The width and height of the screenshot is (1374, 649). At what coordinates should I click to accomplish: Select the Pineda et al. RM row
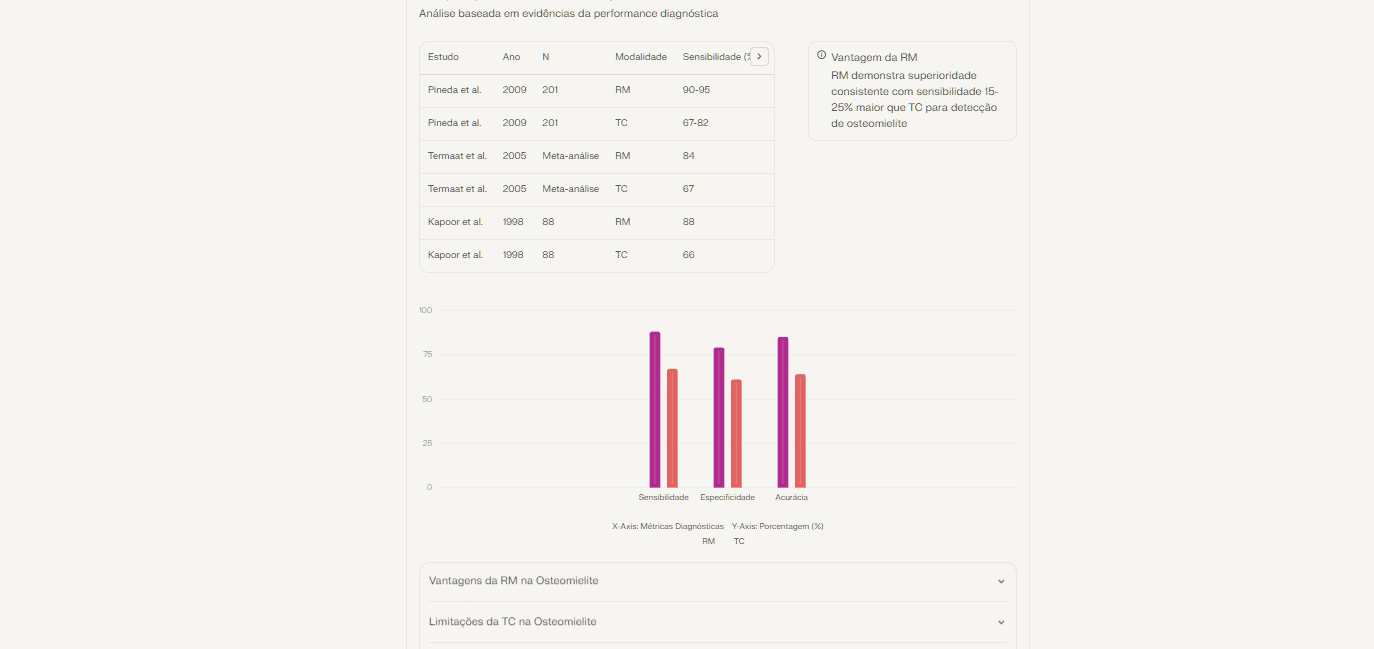[596, 90]
